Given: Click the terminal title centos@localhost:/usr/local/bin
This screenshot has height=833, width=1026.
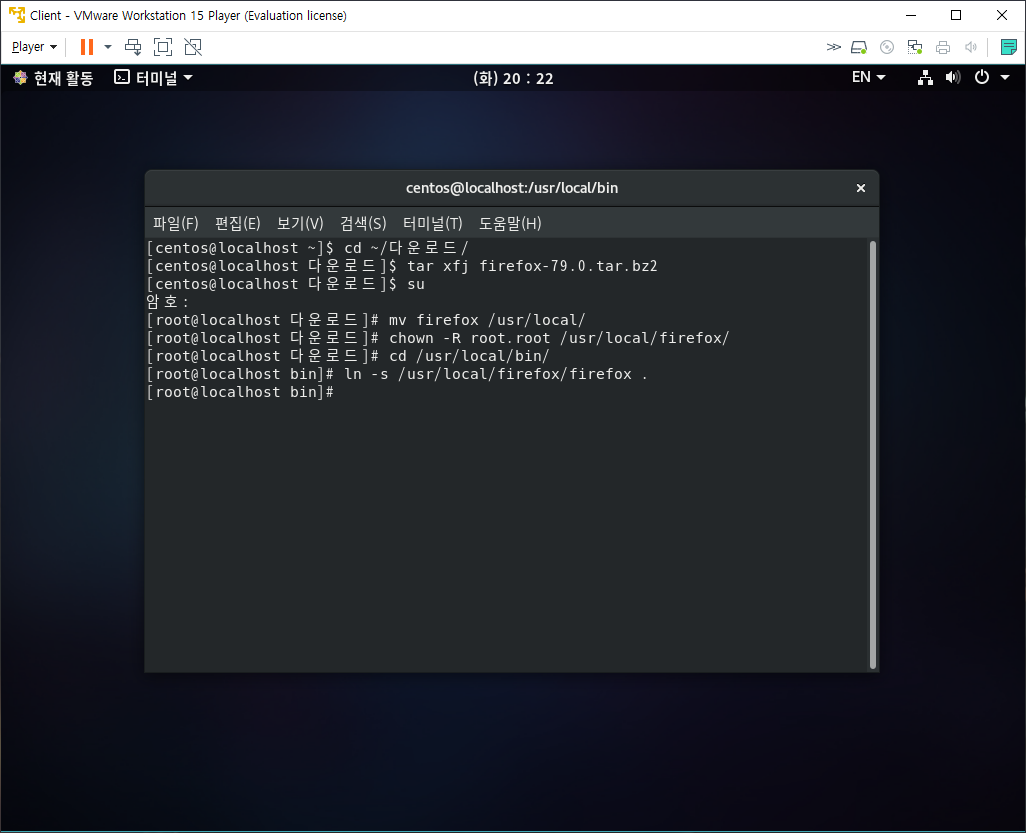Looking at the screenshot, I should tap(512, 188).
